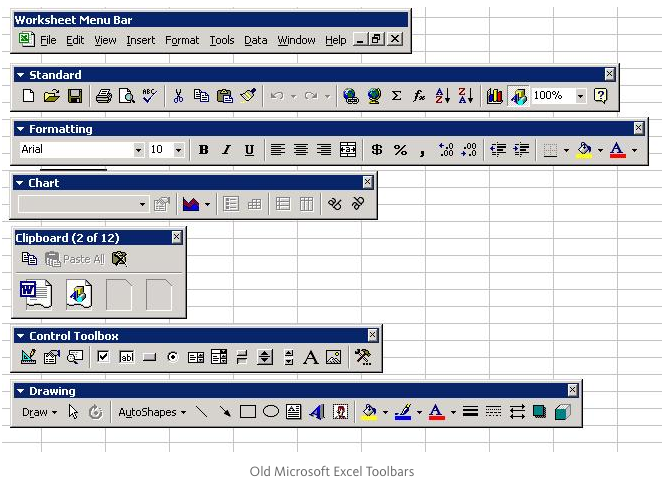667x485 pixels.
Task: Toggle Bold formatting
Action: (203, 150)
